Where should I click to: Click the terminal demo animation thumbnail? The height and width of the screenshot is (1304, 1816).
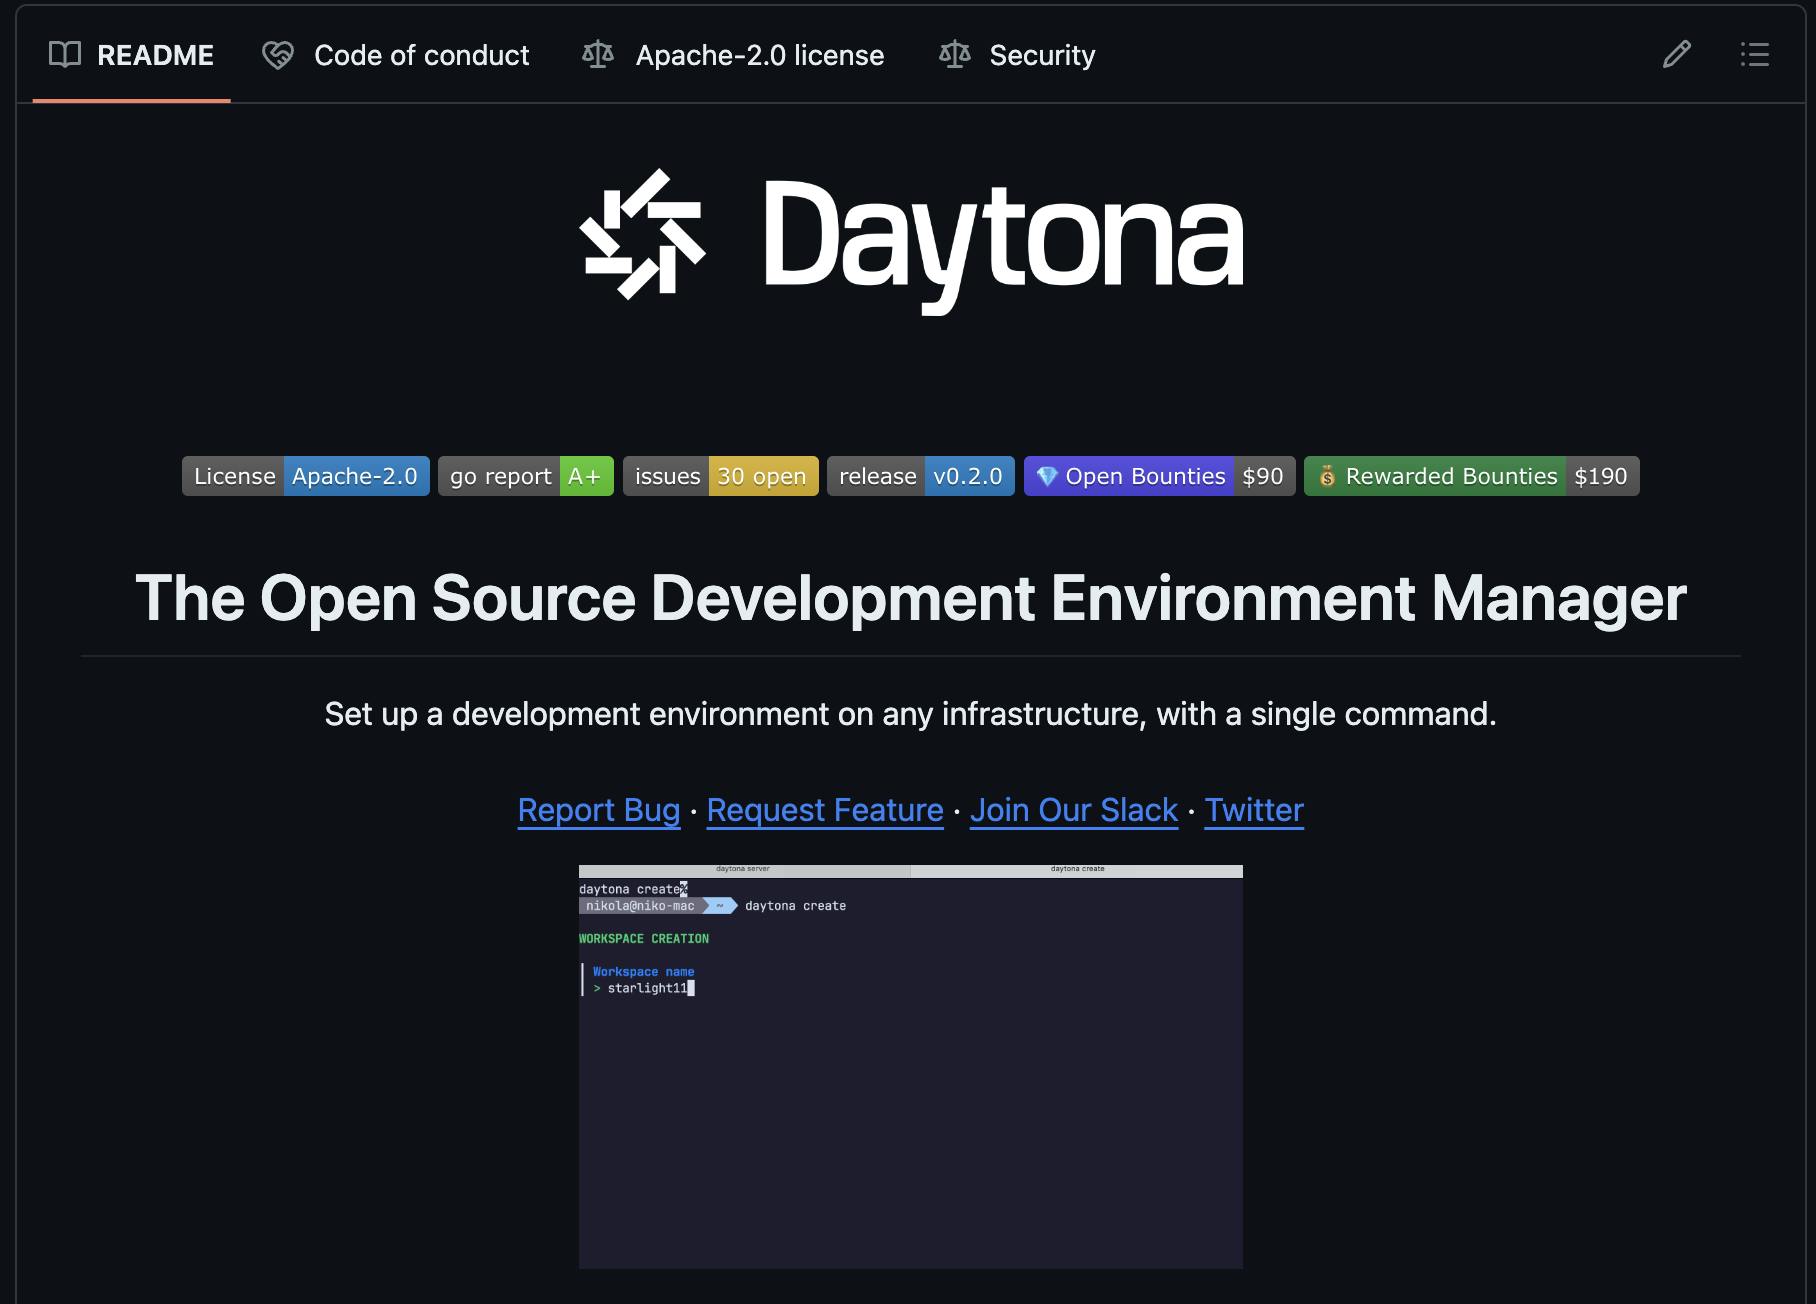click(911, 1067)
